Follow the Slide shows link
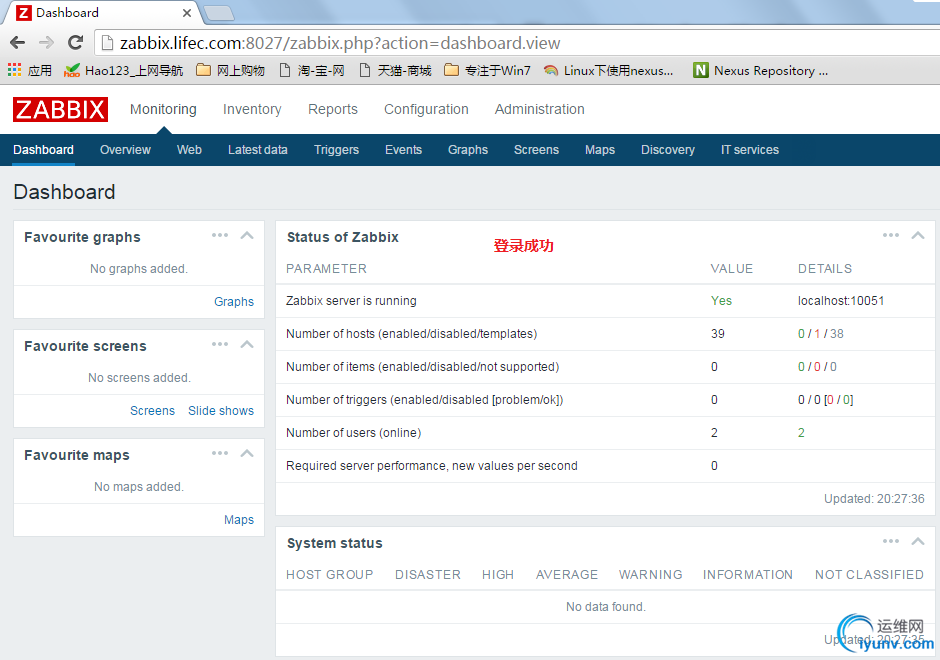940x660 pixels. click(x=221, y=411)
